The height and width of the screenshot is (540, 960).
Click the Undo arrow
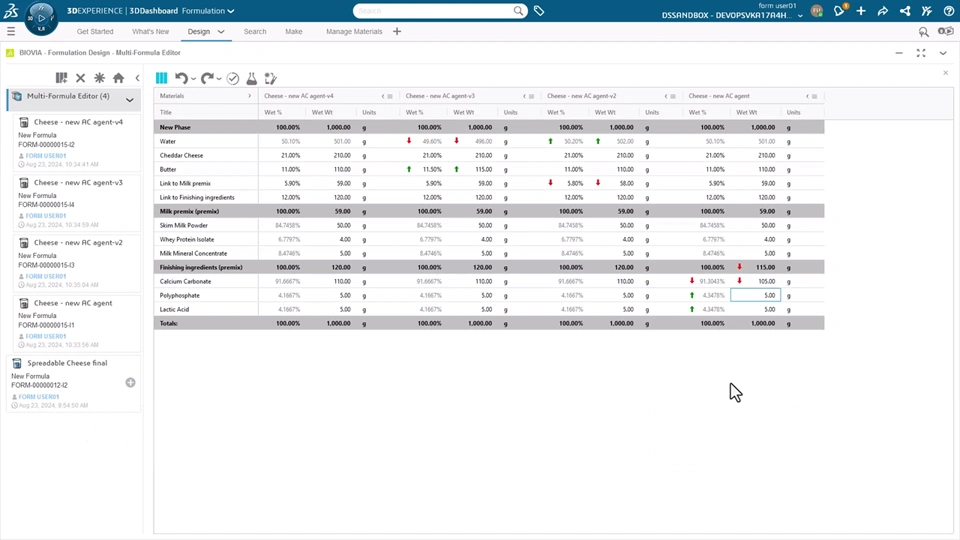pyautogui.click(x=181, y=78)
